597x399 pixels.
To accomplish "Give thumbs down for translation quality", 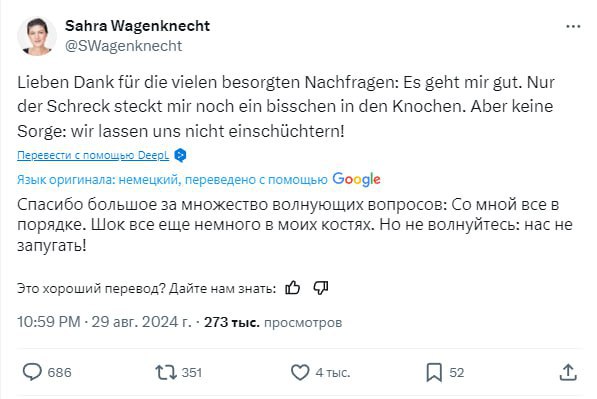I will coord(321,288).
